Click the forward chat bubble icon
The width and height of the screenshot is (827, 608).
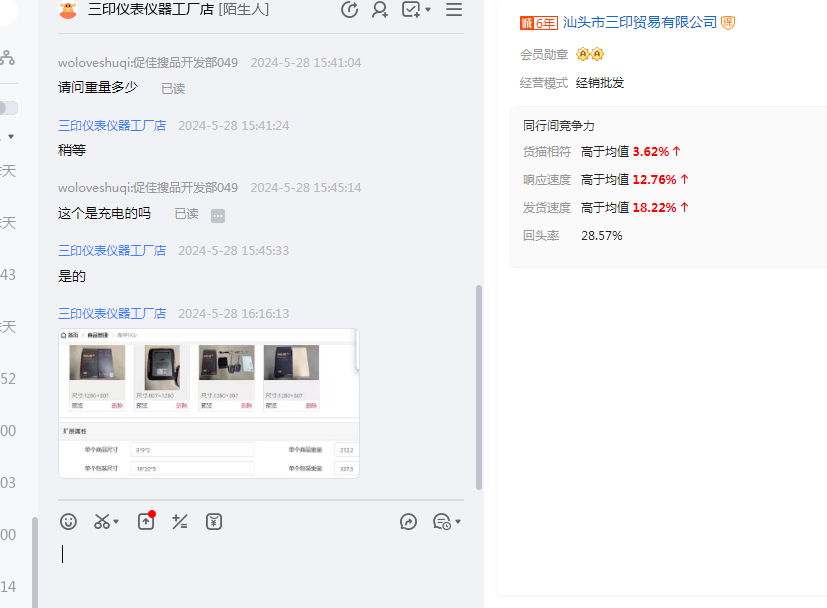click(408, 521)
